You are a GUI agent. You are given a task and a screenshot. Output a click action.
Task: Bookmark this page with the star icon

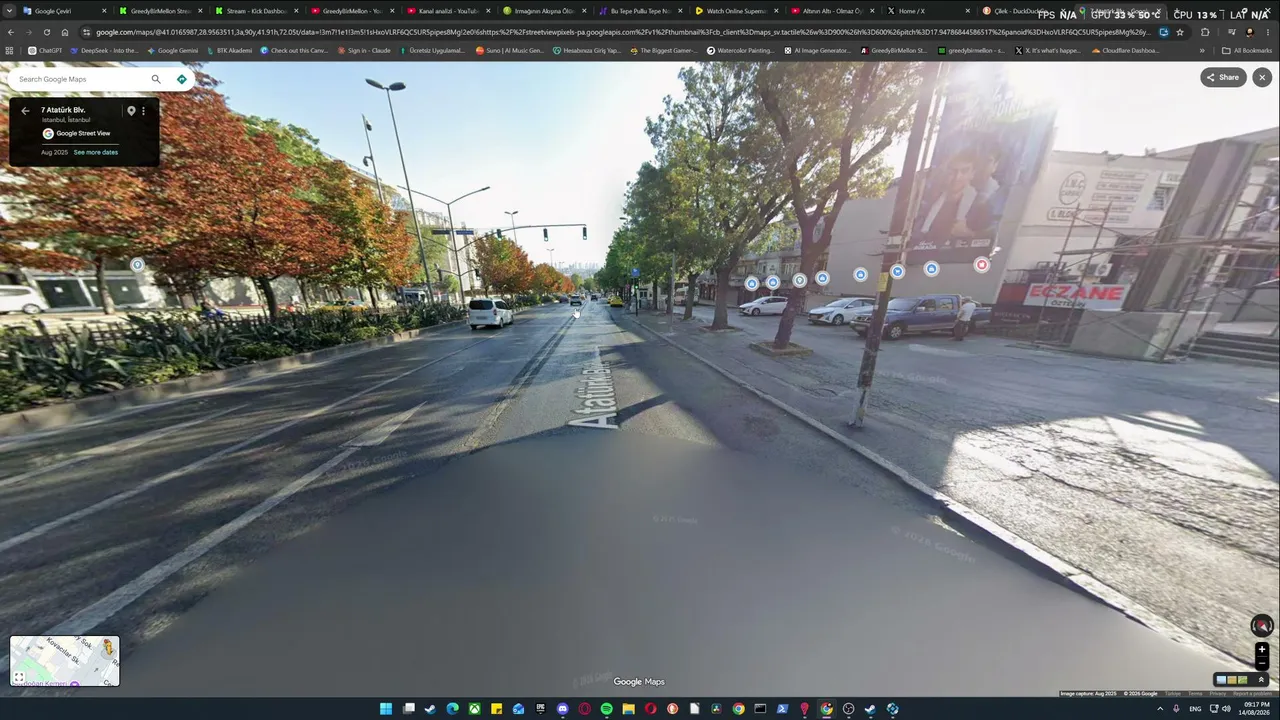1180,32
